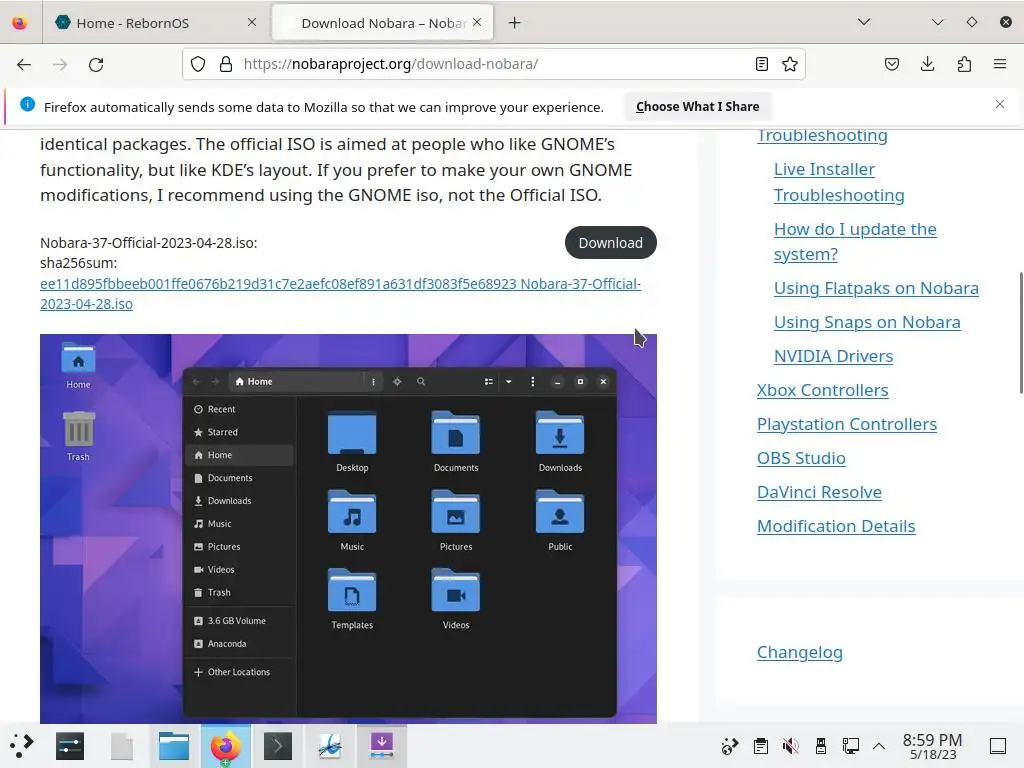Click the Nobara desktop screenshot image
This screenshot has width=1024, height=768.
[x=348, y=529]
